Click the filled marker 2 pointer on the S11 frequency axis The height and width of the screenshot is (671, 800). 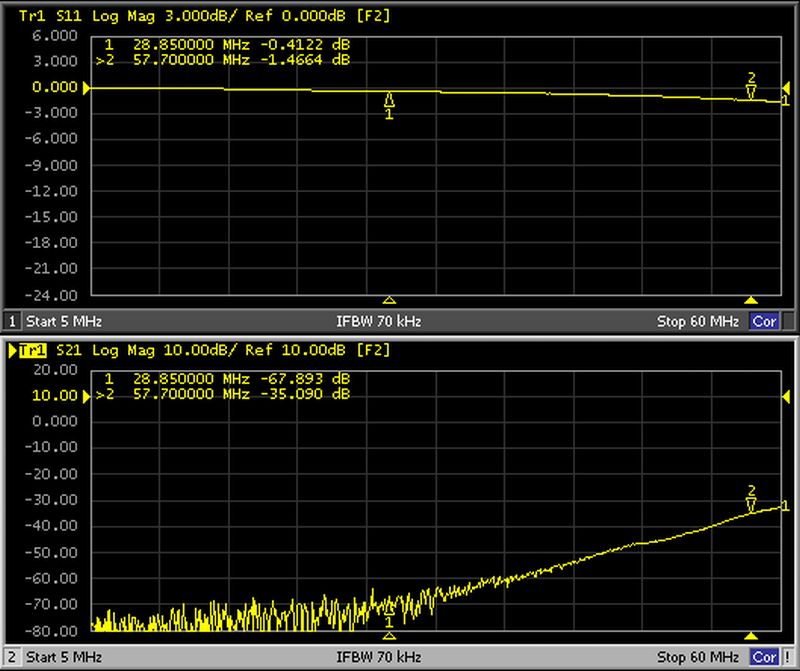pyautogui.click(x=750, y=300)
